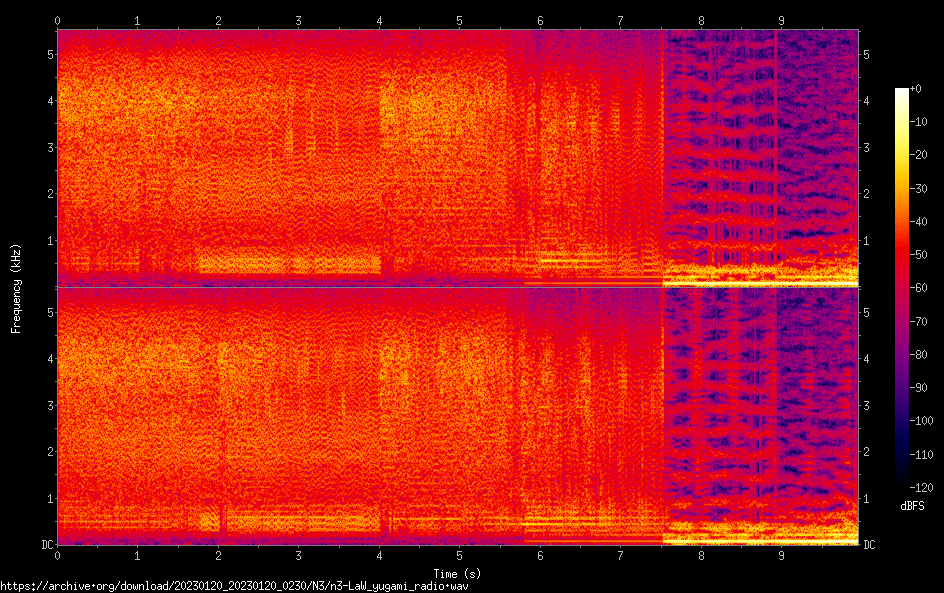Click the upper channel's 5 kHz left tick label
Screen dimensions: 944x593
(x=49, y=54)
